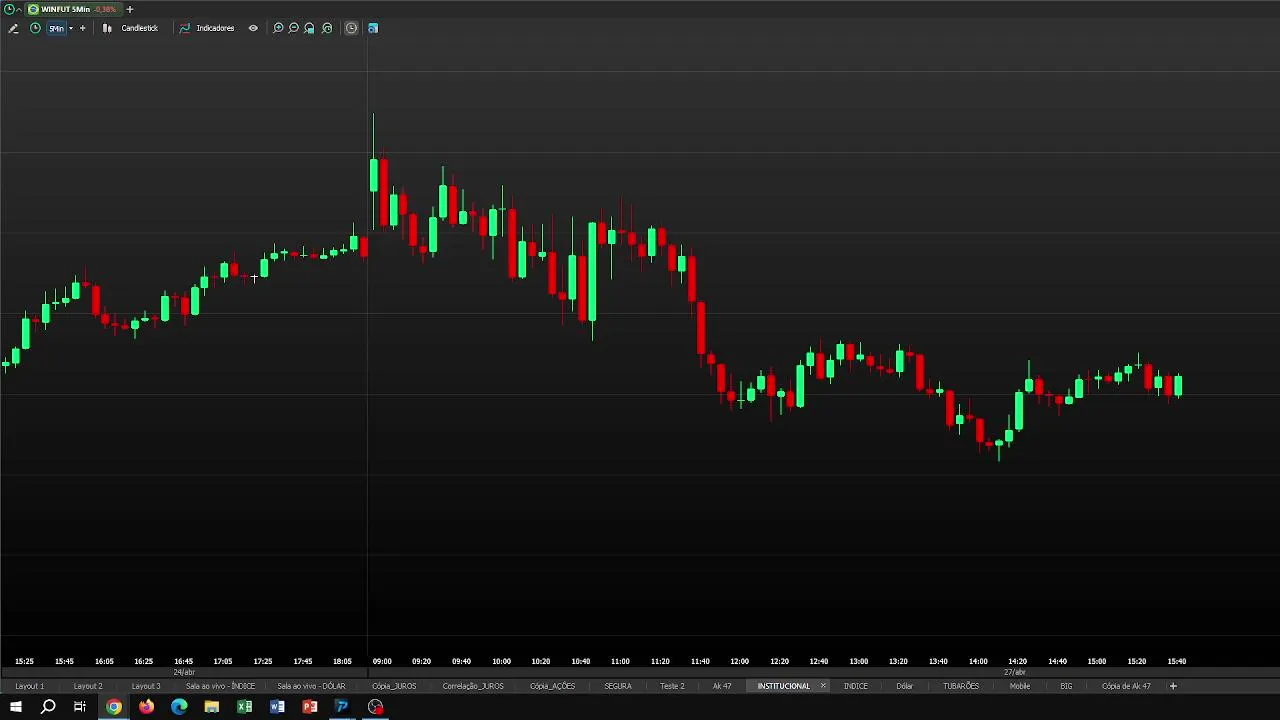Switch to Layout 3 tab
This screenshot has height=720, width=1280.
click(x=146, y=686)
